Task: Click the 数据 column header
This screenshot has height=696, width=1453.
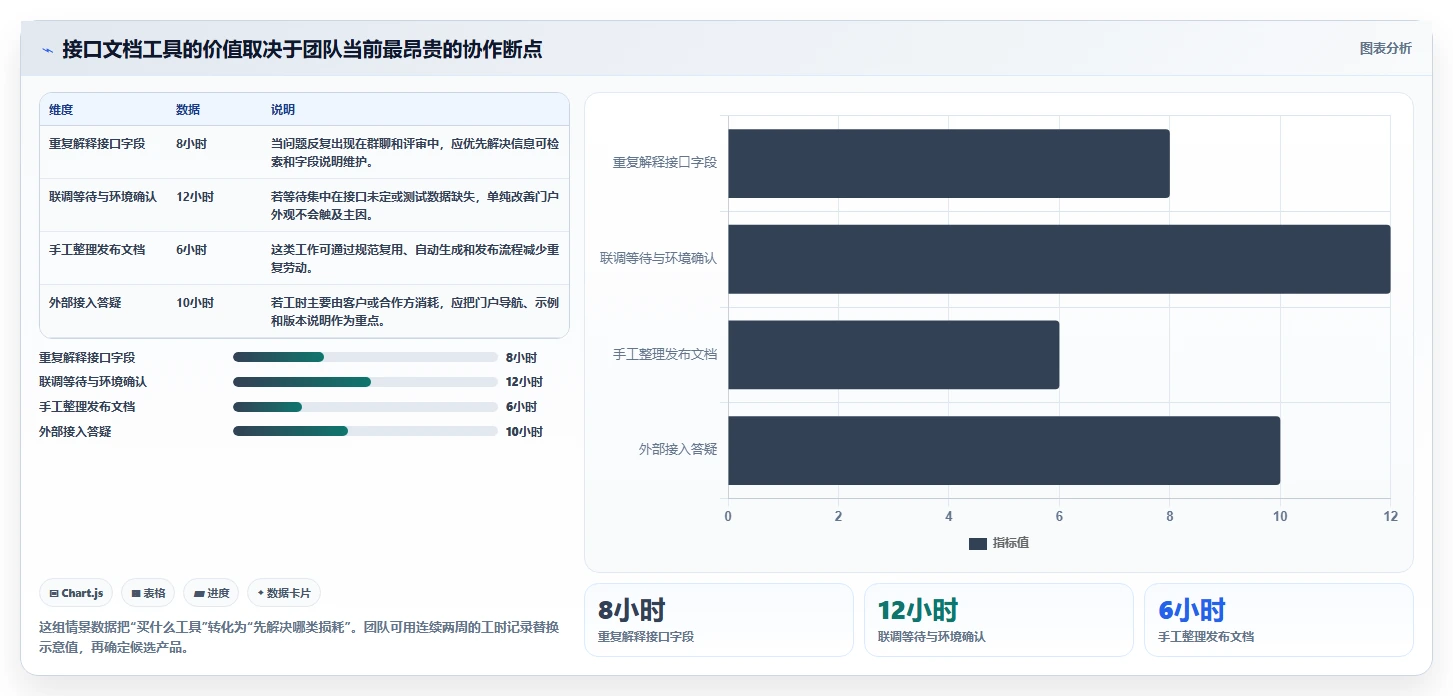Action: coord(188,110)
